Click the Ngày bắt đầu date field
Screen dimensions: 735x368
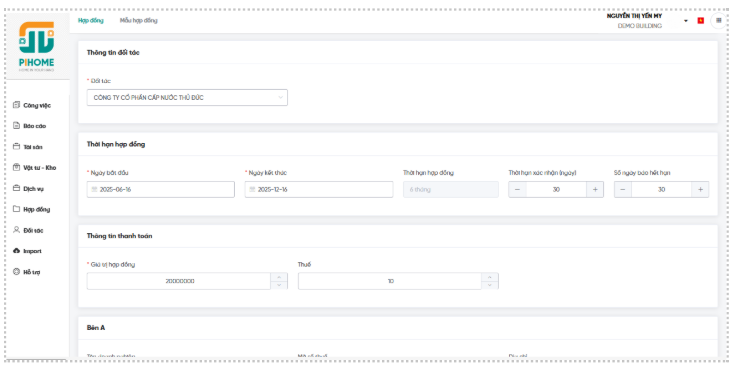click(160, 189)
